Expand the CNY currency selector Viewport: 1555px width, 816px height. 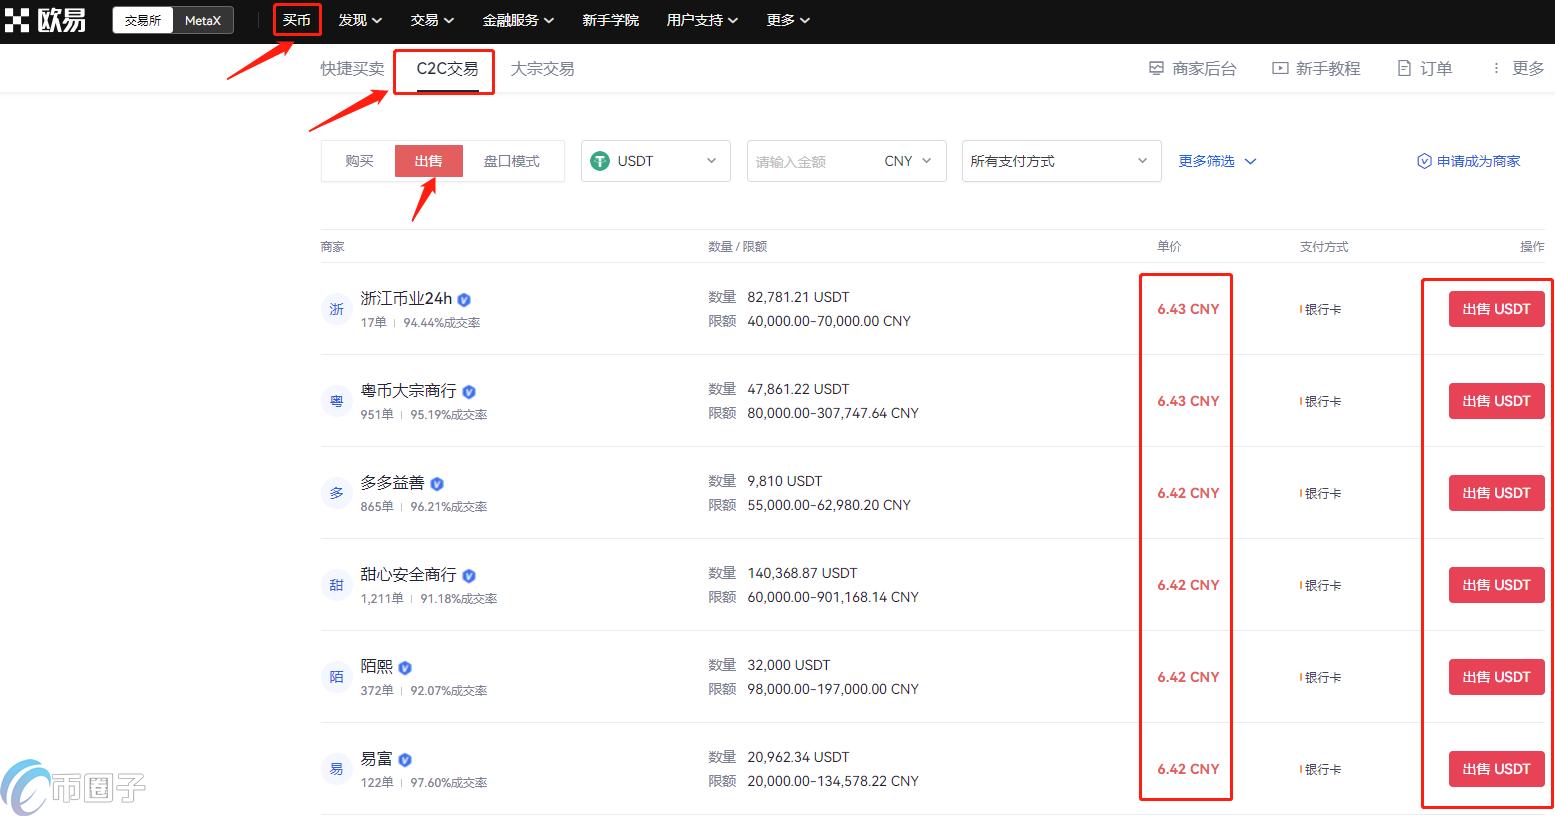(908, 161)
